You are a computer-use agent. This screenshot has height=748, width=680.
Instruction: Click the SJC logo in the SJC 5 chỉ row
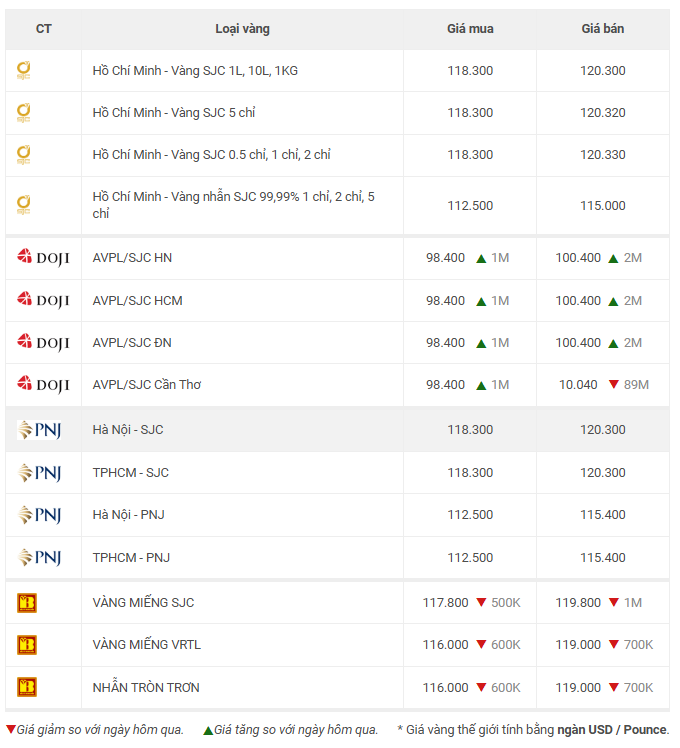point(23,113)
